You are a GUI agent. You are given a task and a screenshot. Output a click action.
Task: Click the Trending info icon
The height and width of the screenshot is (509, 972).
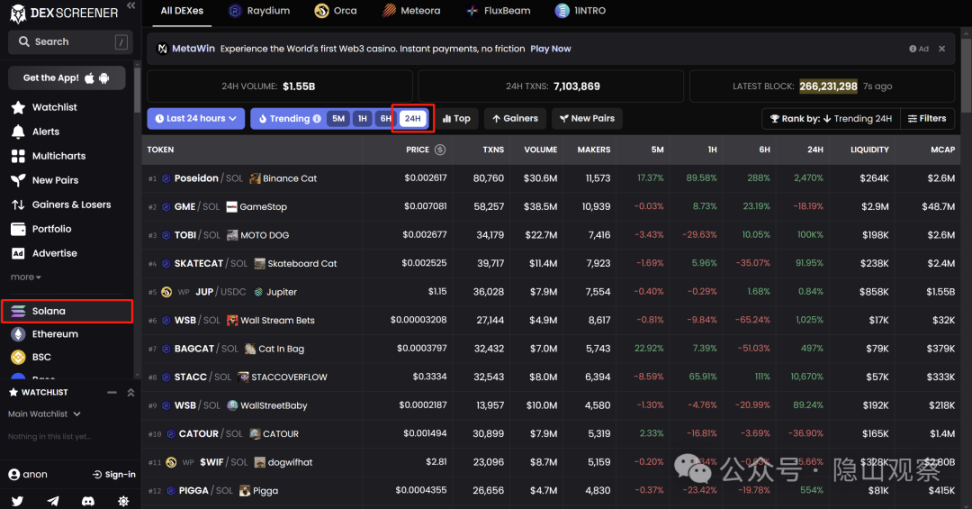point(317,118)
